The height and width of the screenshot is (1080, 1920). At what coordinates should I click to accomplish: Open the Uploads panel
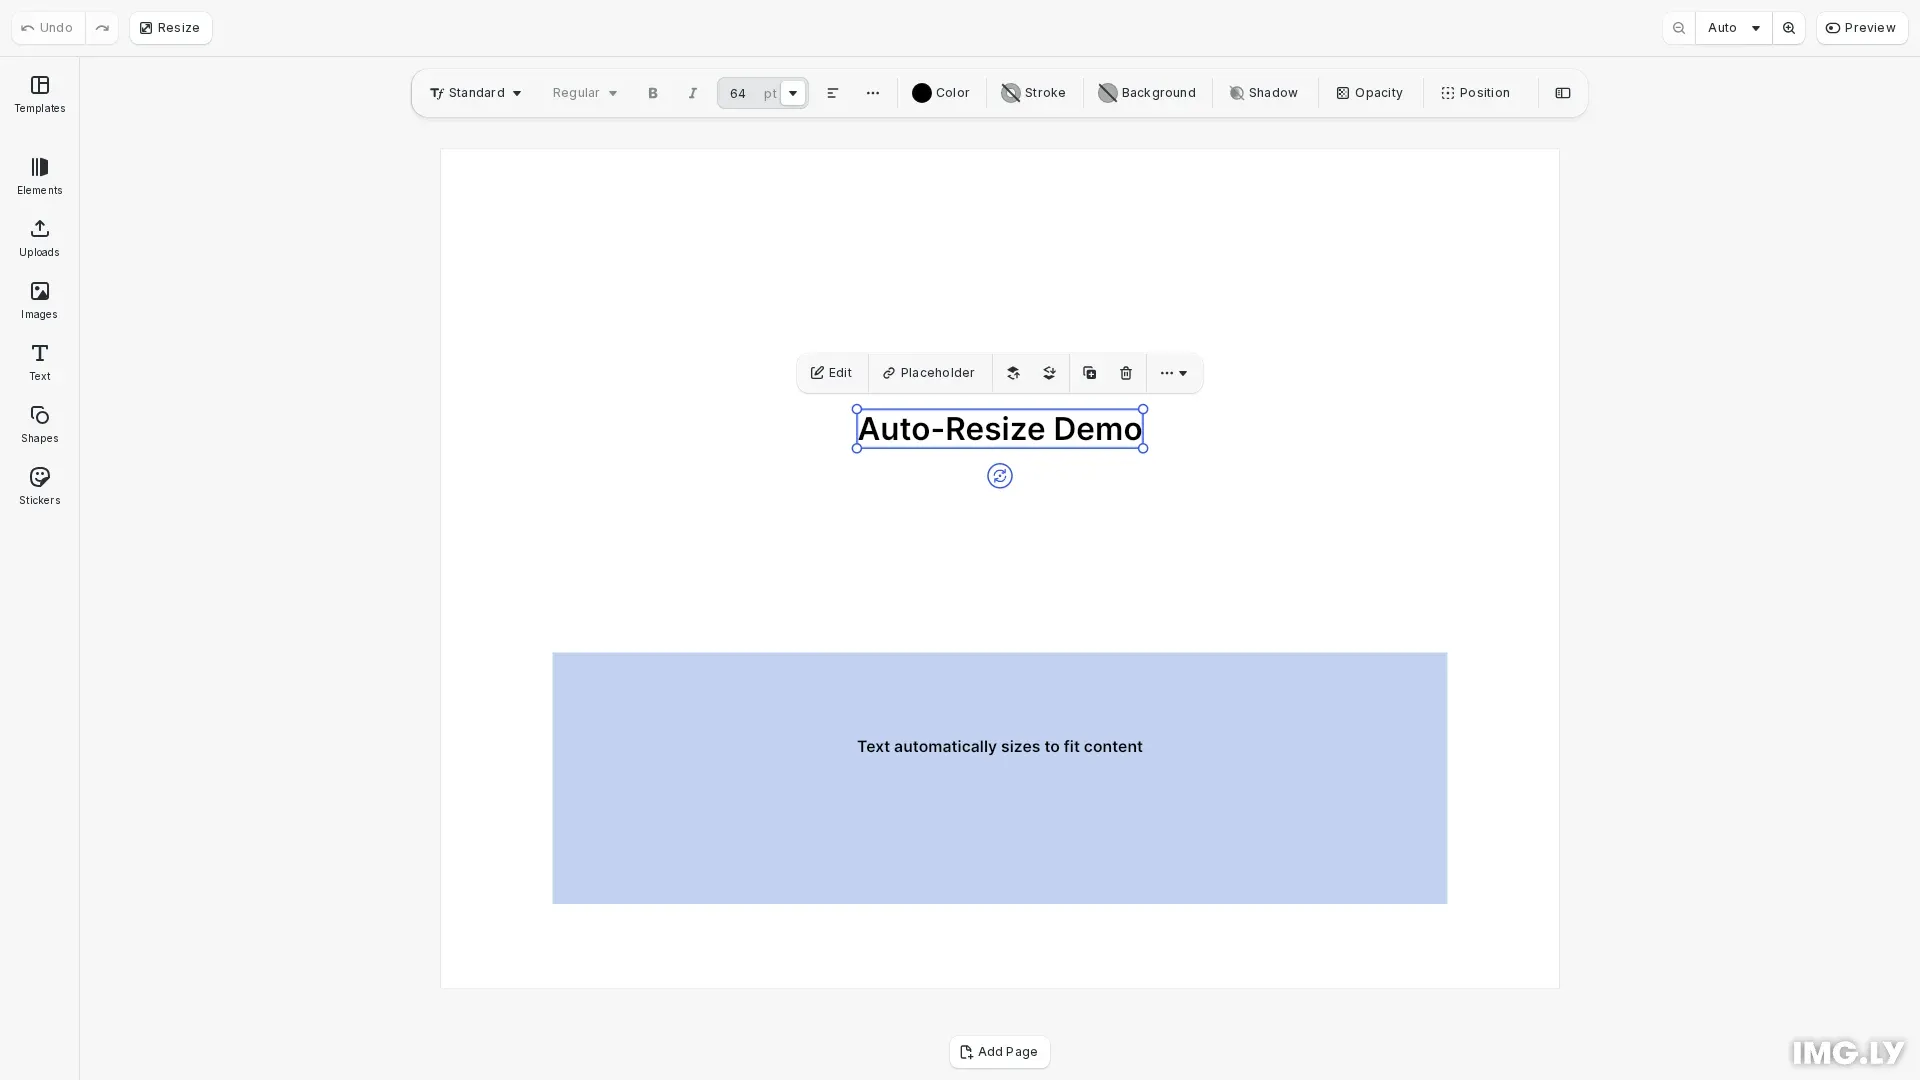click(39, 237)
